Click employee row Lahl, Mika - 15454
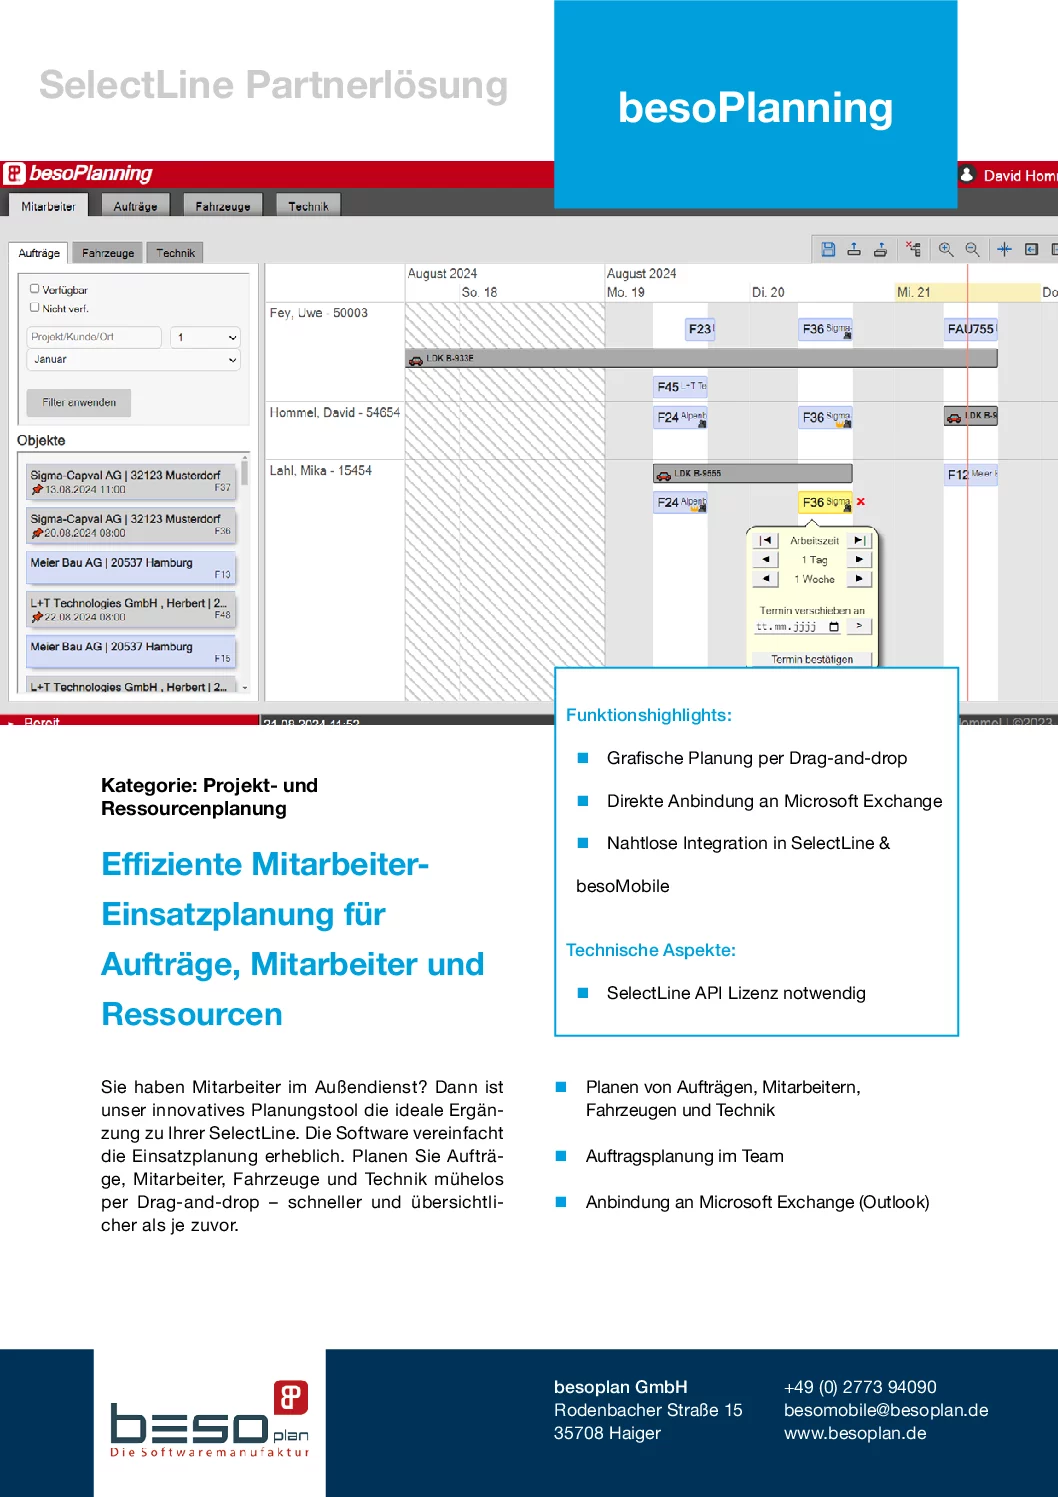The width and height of the screenshot is (1058, 1497). (320, 470)
